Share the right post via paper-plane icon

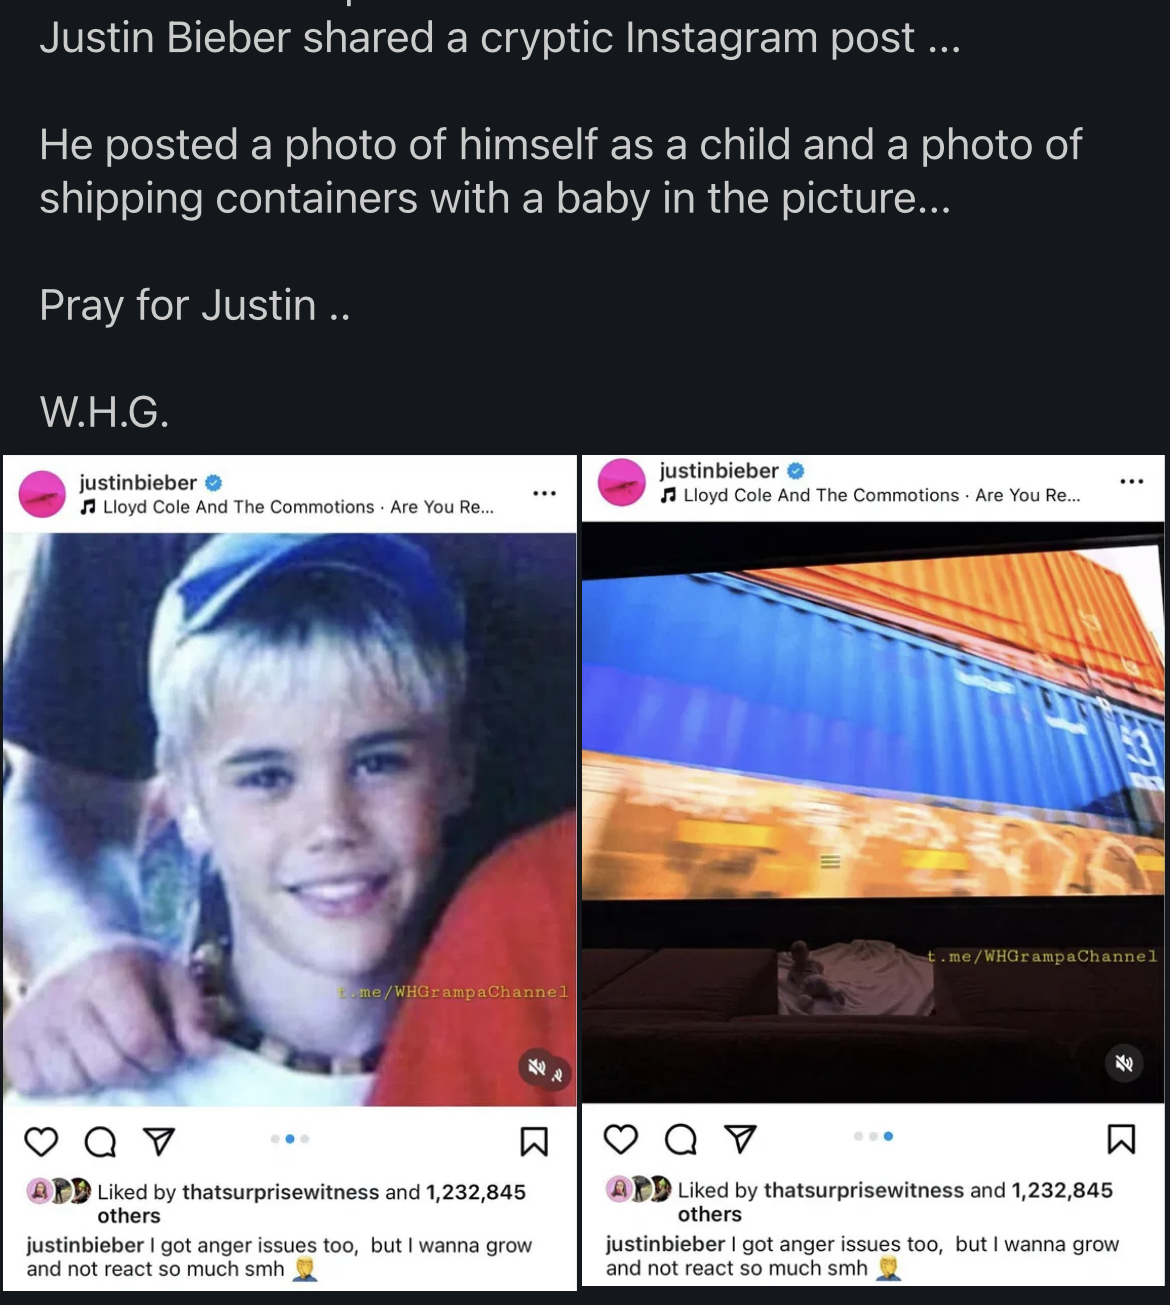click(x=739, y=1138)
